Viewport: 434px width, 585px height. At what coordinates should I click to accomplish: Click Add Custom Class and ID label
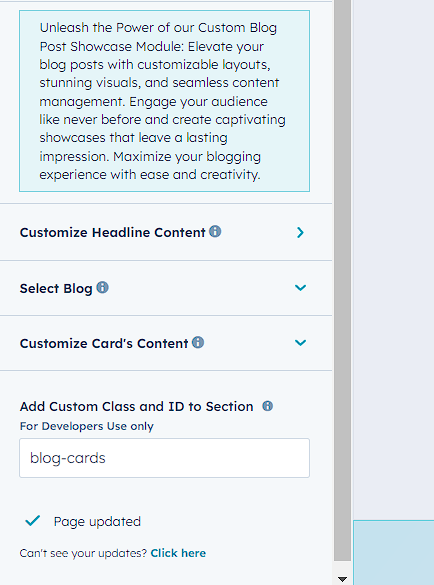136,406
